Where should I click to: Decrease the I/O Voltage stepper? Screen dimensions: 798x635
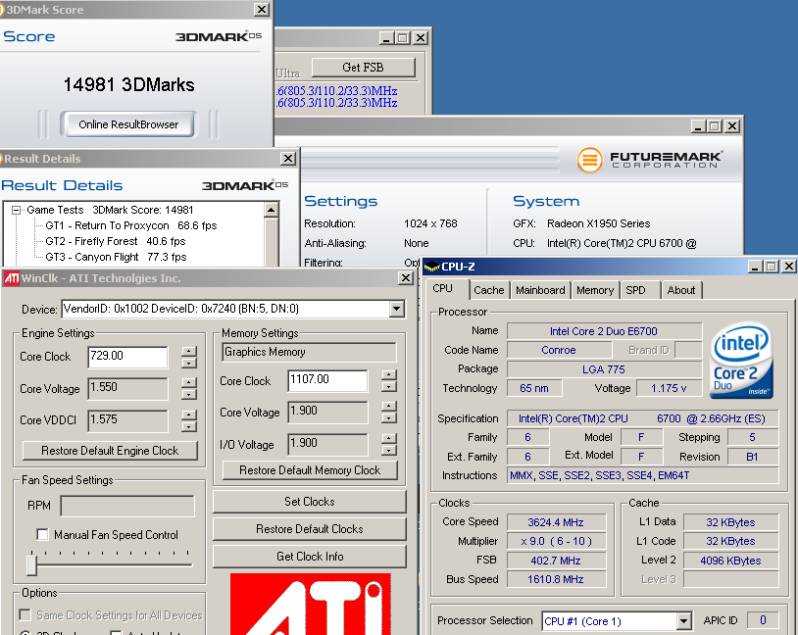pyautogui.click(x=389, y=450)
